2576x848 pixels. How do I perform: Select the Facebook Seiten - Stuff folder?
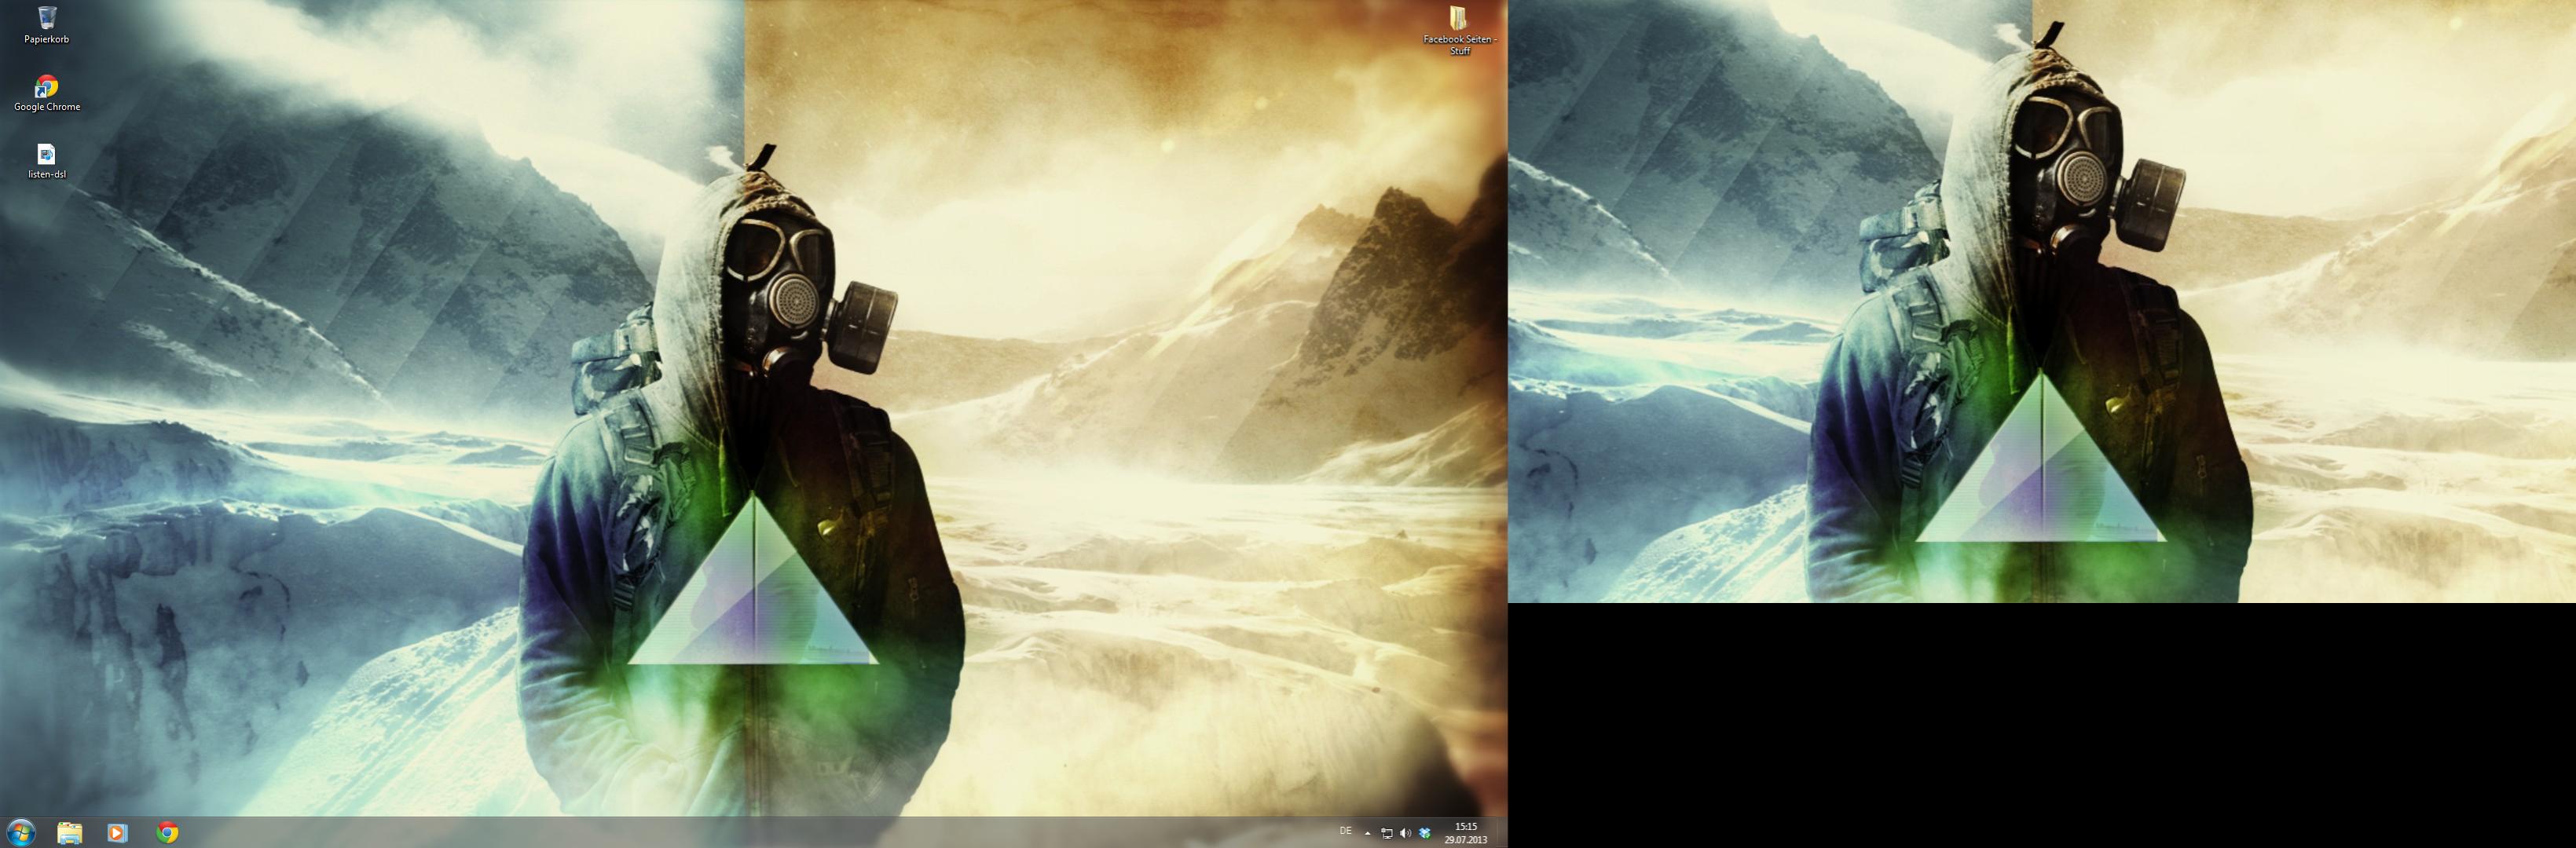(1459, 18)
